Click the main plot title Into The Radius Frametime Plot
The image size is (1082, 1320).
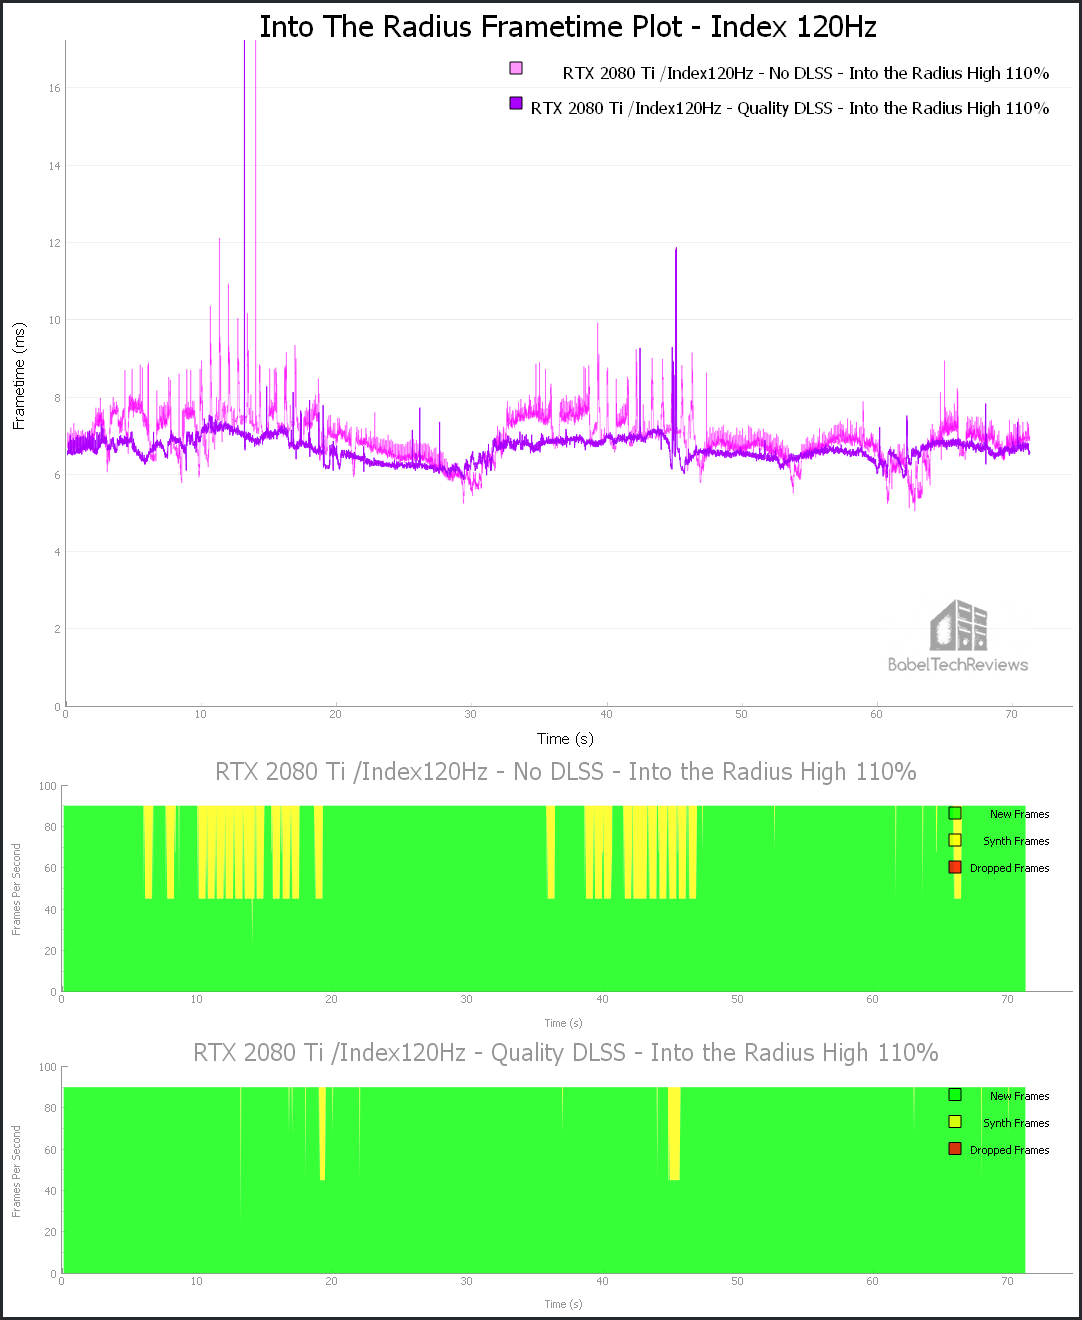(x=568, y=27)
